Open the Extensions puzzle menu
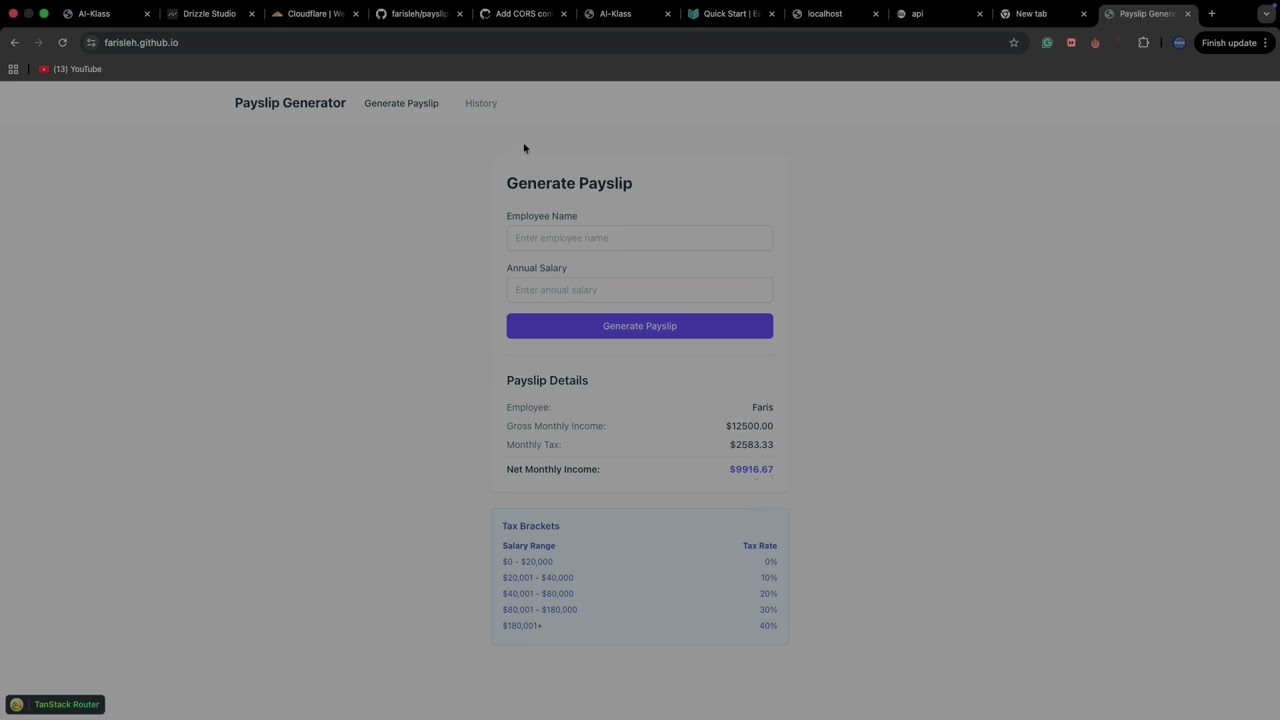The height and width of the screenshot is (720, 1280). [1143, 43]
